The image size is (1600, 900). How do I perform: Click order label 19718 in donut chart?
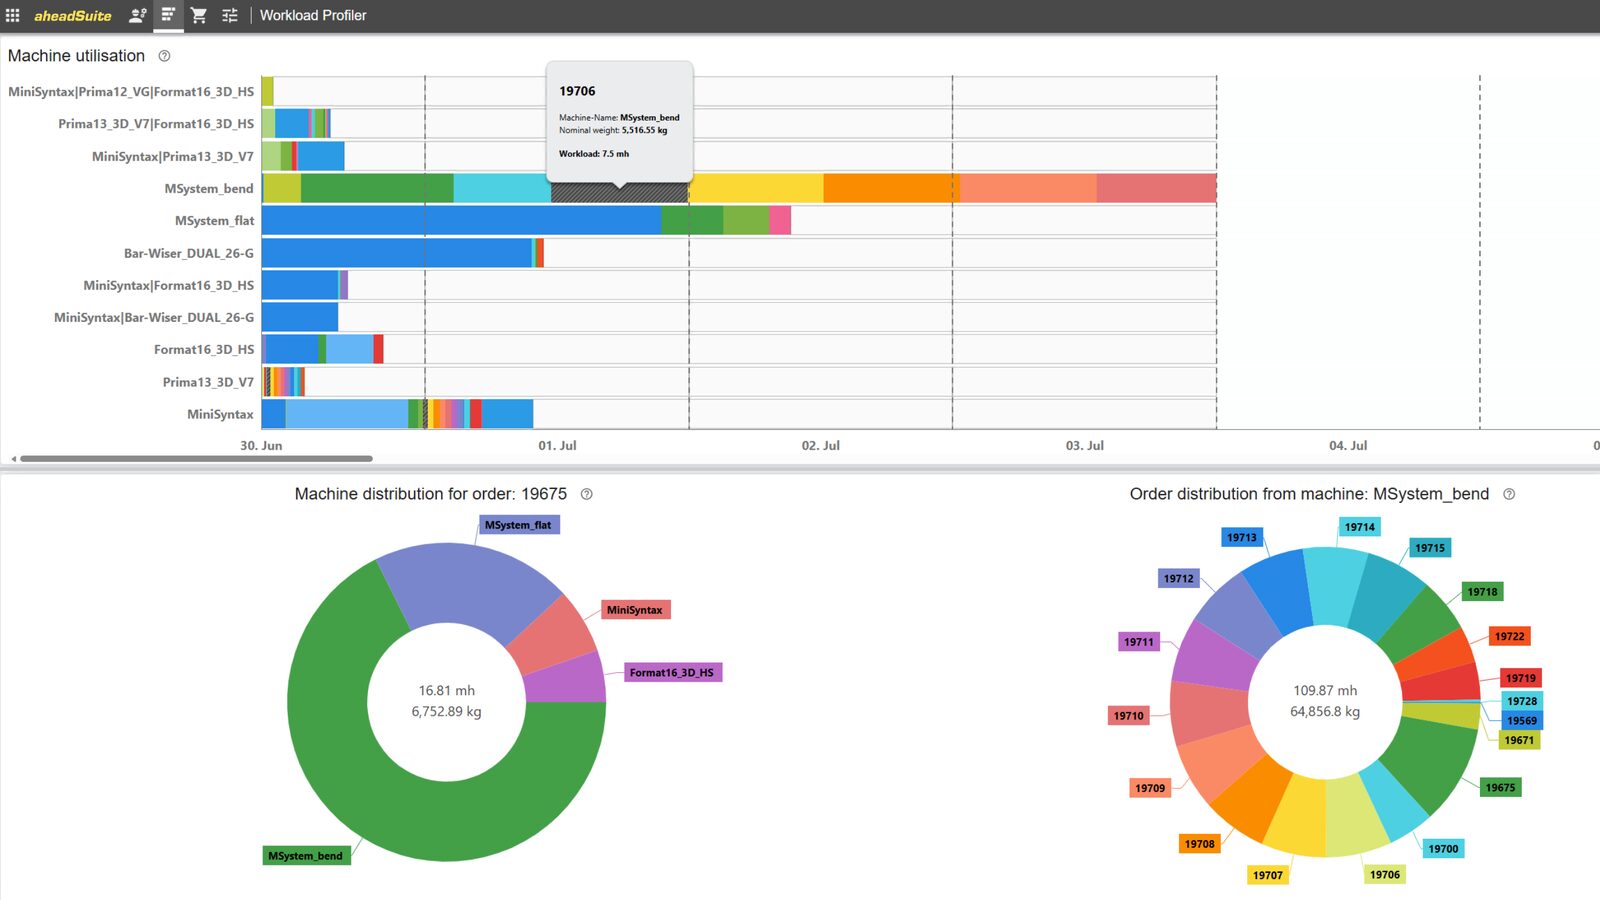[1483, 592]
